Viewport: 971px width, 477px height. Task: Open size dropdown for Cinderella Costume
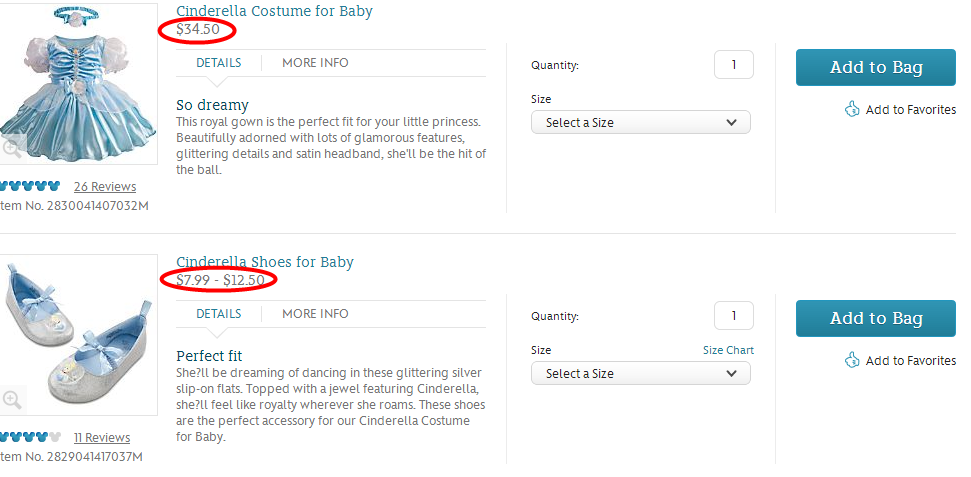[x=640, y=122]
